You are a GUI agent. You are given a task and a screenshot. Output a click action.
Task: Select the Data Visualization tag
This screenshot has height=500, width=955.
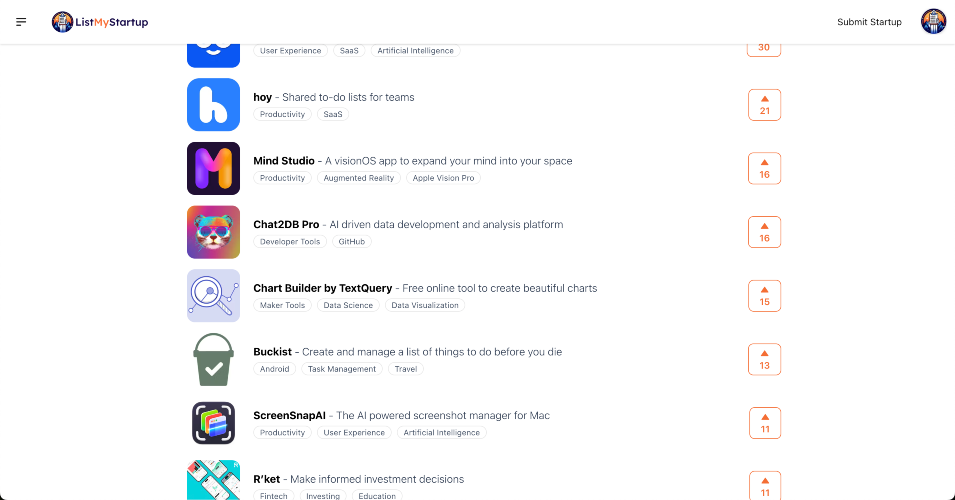pos(425,305)
